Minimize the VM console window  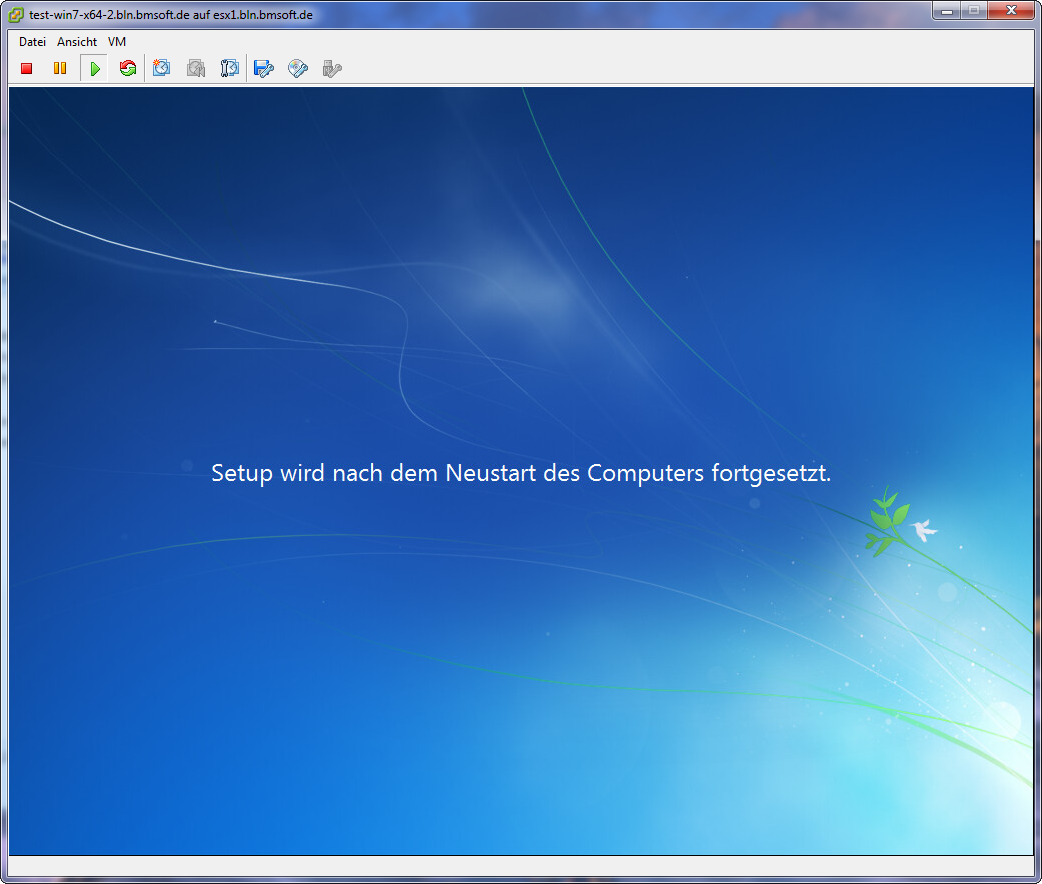click(x=947, y=11)
